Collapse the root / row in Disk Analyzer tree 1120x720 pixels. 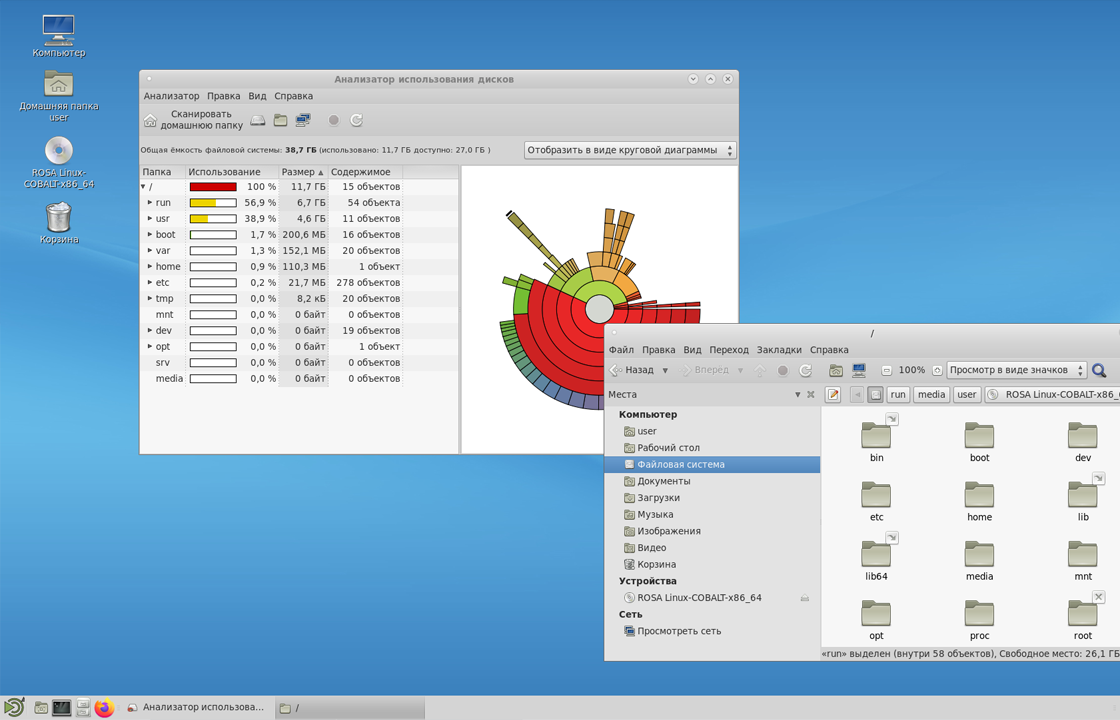pyautogui.click(x=143, y=186)
